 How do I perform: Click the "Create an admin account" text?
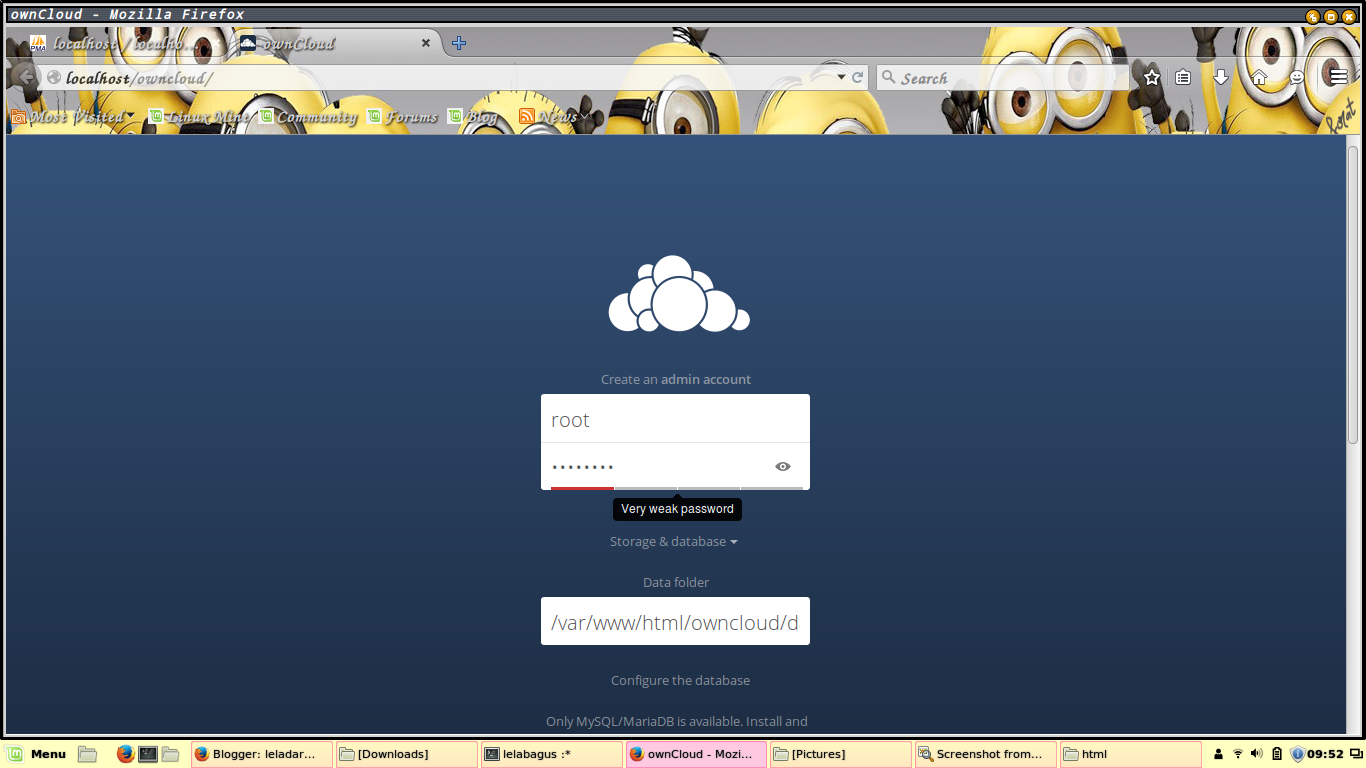point(676,379)
